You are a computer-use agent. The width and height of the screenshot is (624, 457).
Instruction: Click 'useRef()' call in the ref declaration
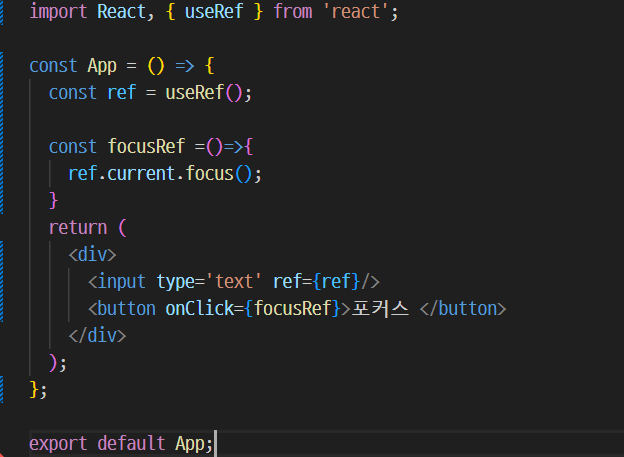(x=204, y=93)
